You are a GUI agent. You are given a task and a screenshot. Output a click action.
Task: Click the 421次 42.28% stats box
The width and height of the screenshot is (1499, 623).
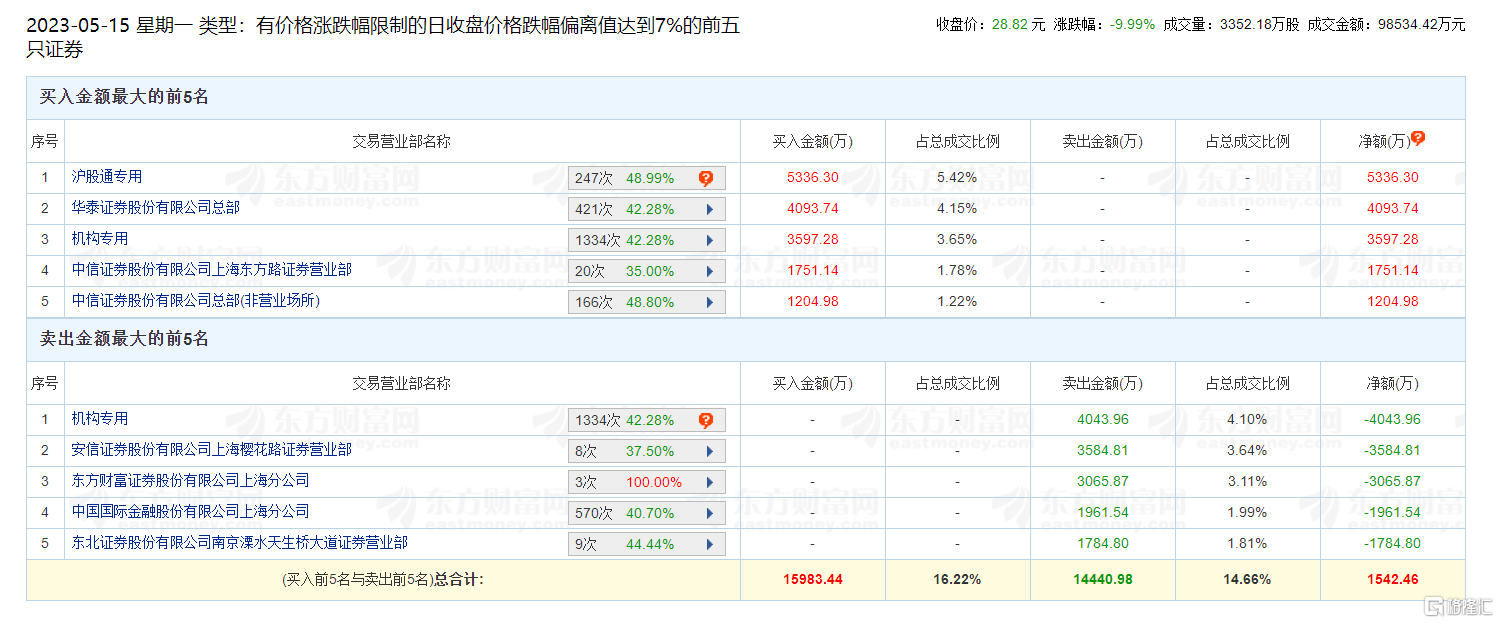coord(646,209)
